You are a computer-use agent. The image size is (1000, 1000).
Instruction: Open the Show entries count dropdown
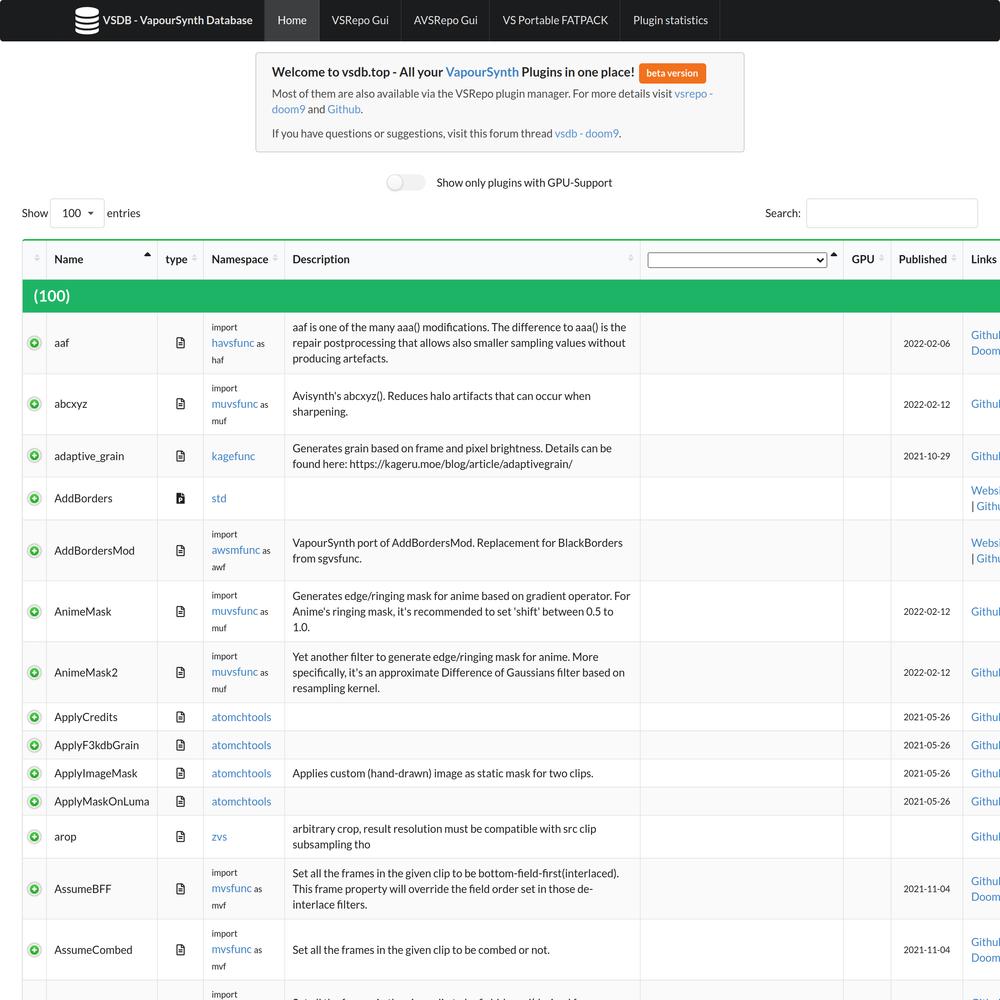tap(77, 214)
